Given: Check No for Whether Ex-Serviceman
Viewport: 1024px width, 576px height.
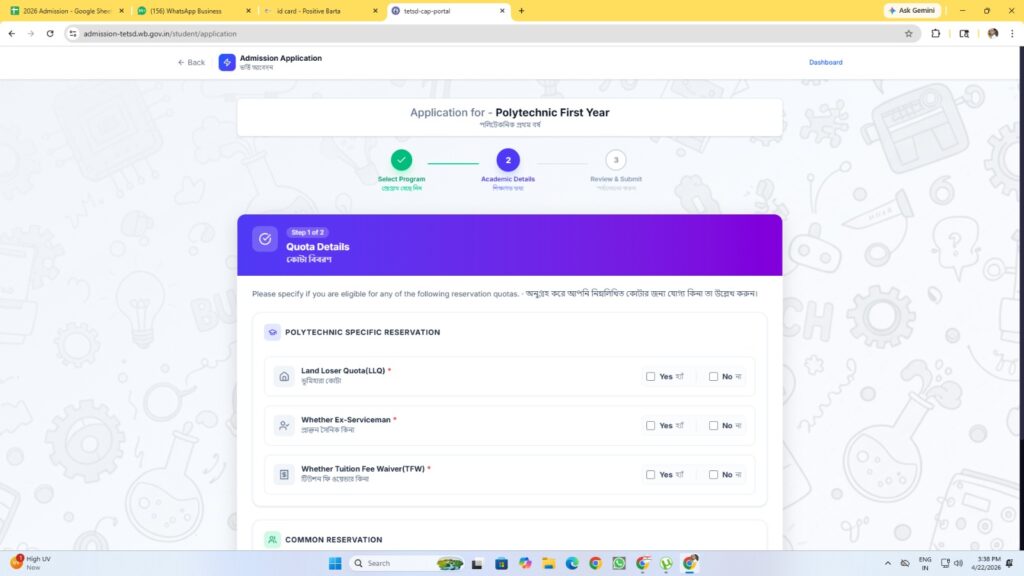Looking at the screenshot, I should pyautogui.click(x=713, y=426).
